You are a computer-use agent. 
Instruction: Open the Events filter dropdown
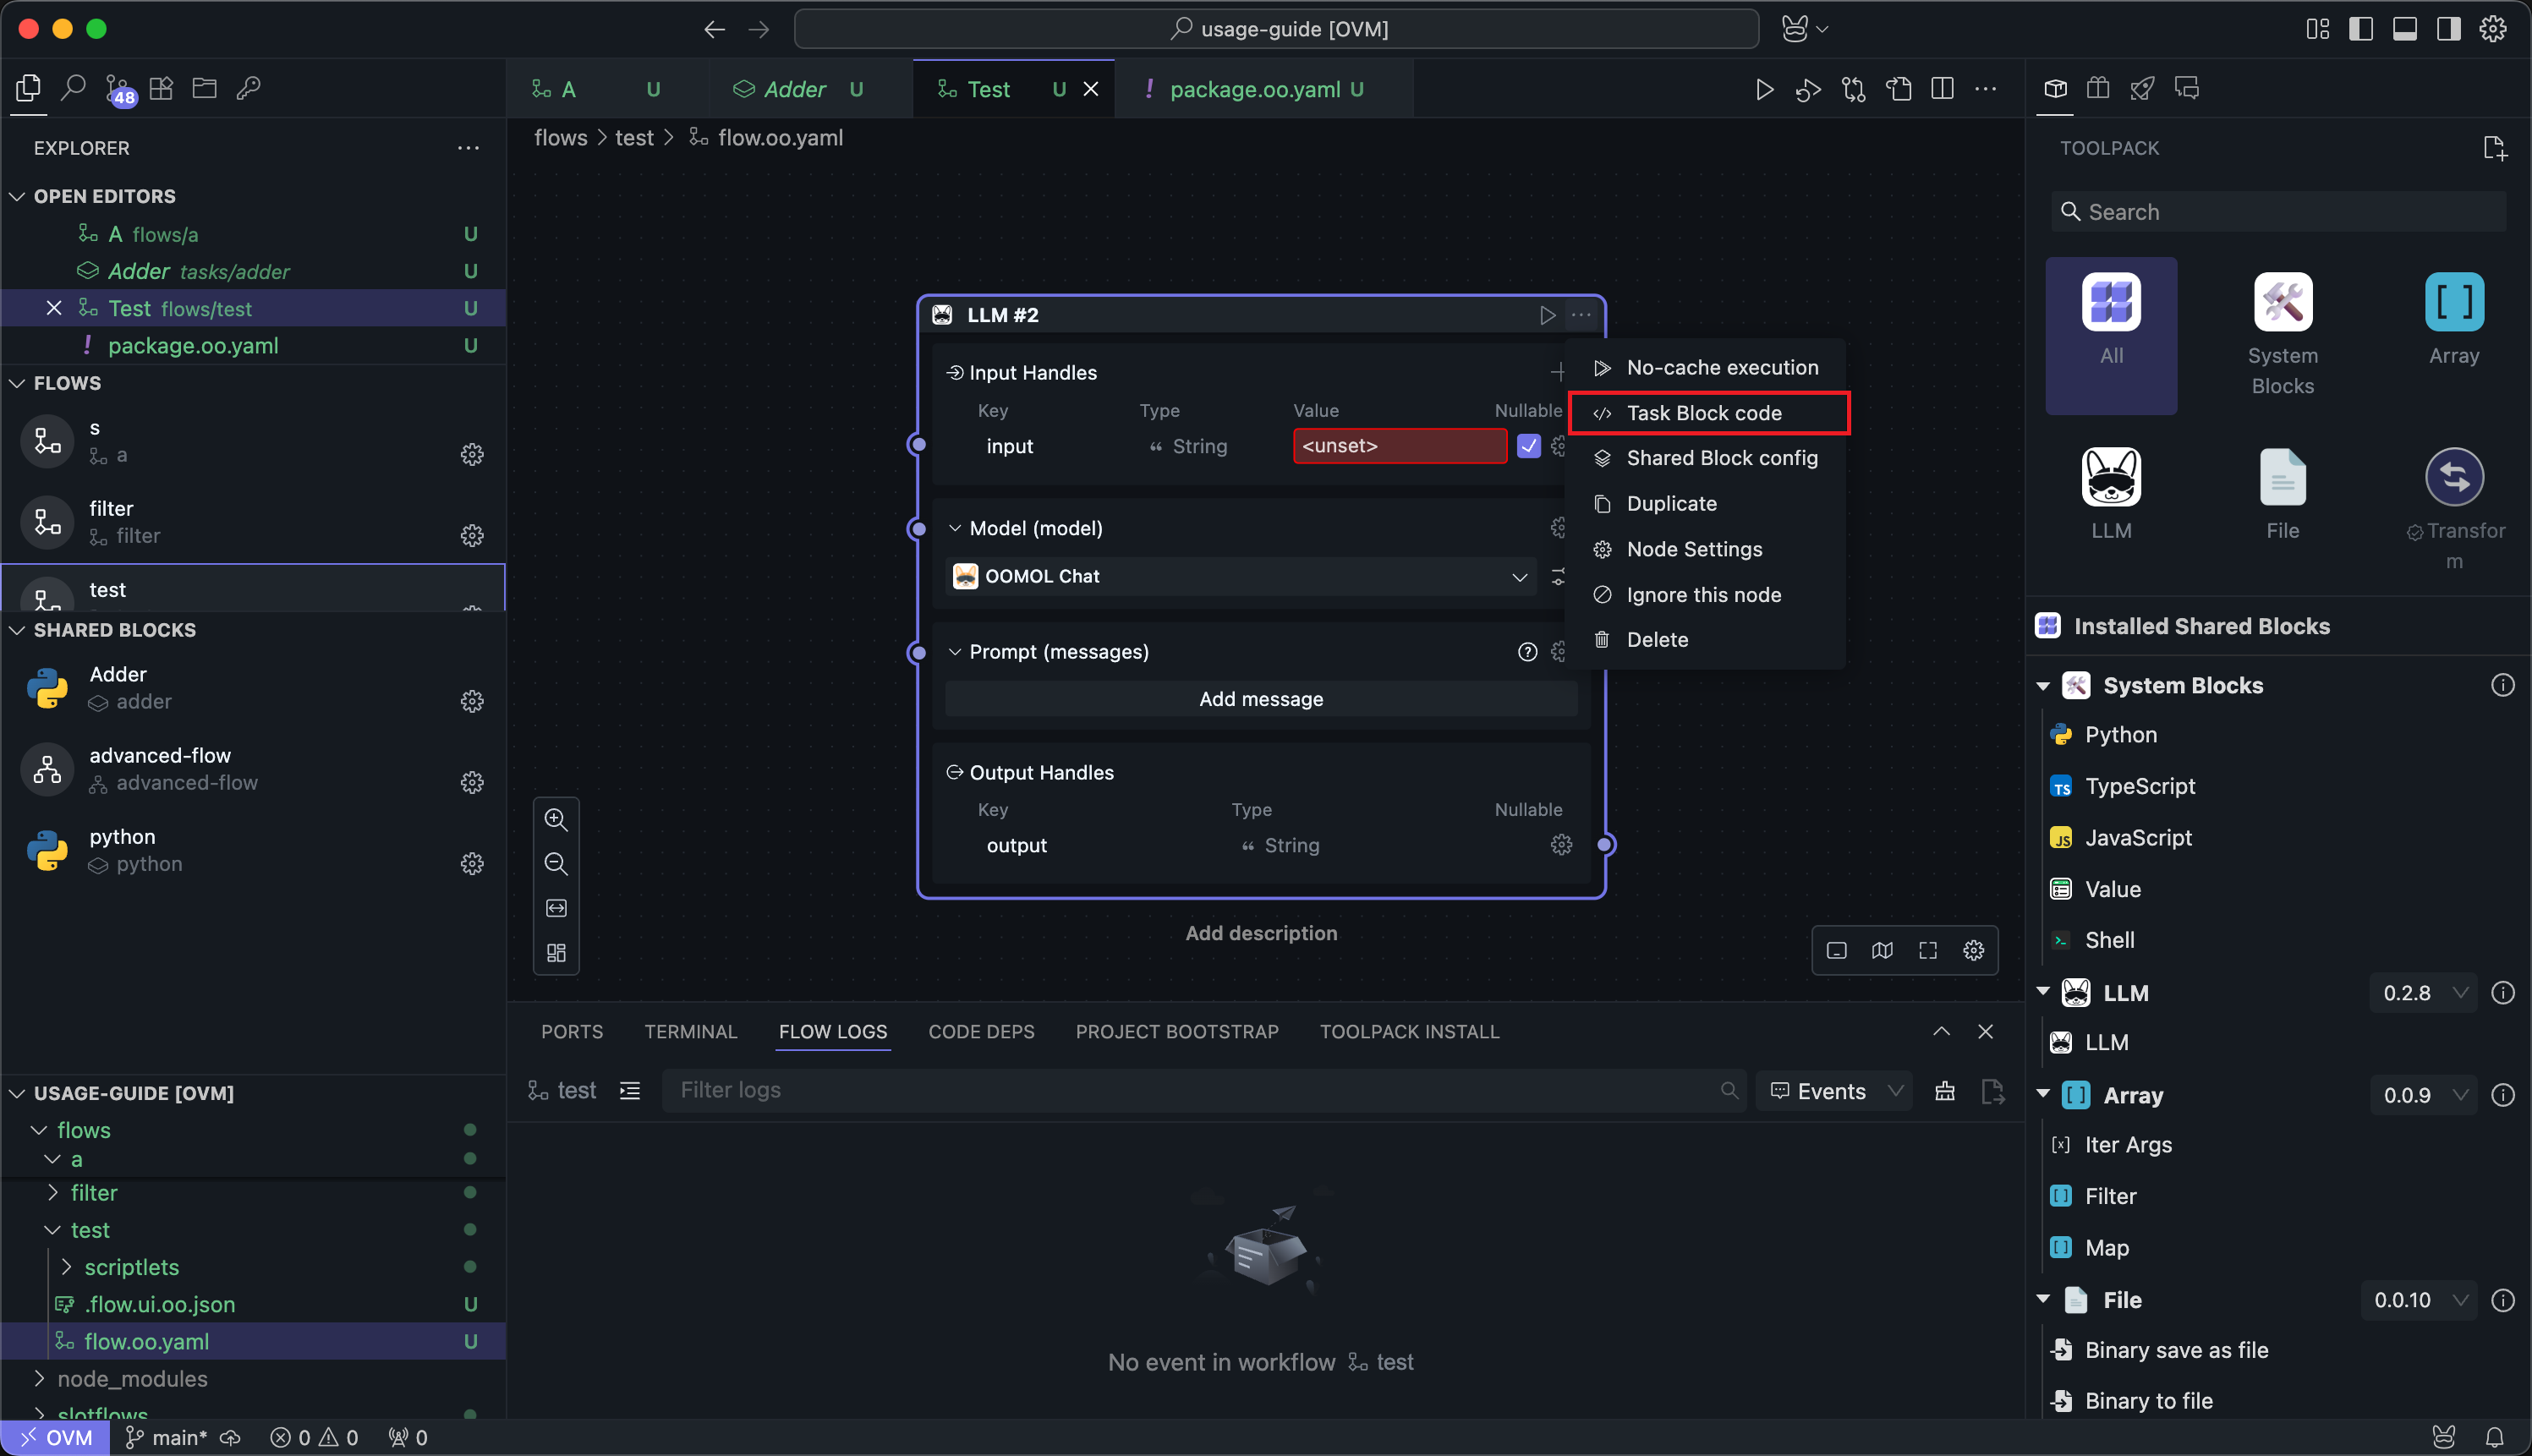(x=1835, y=1091)
